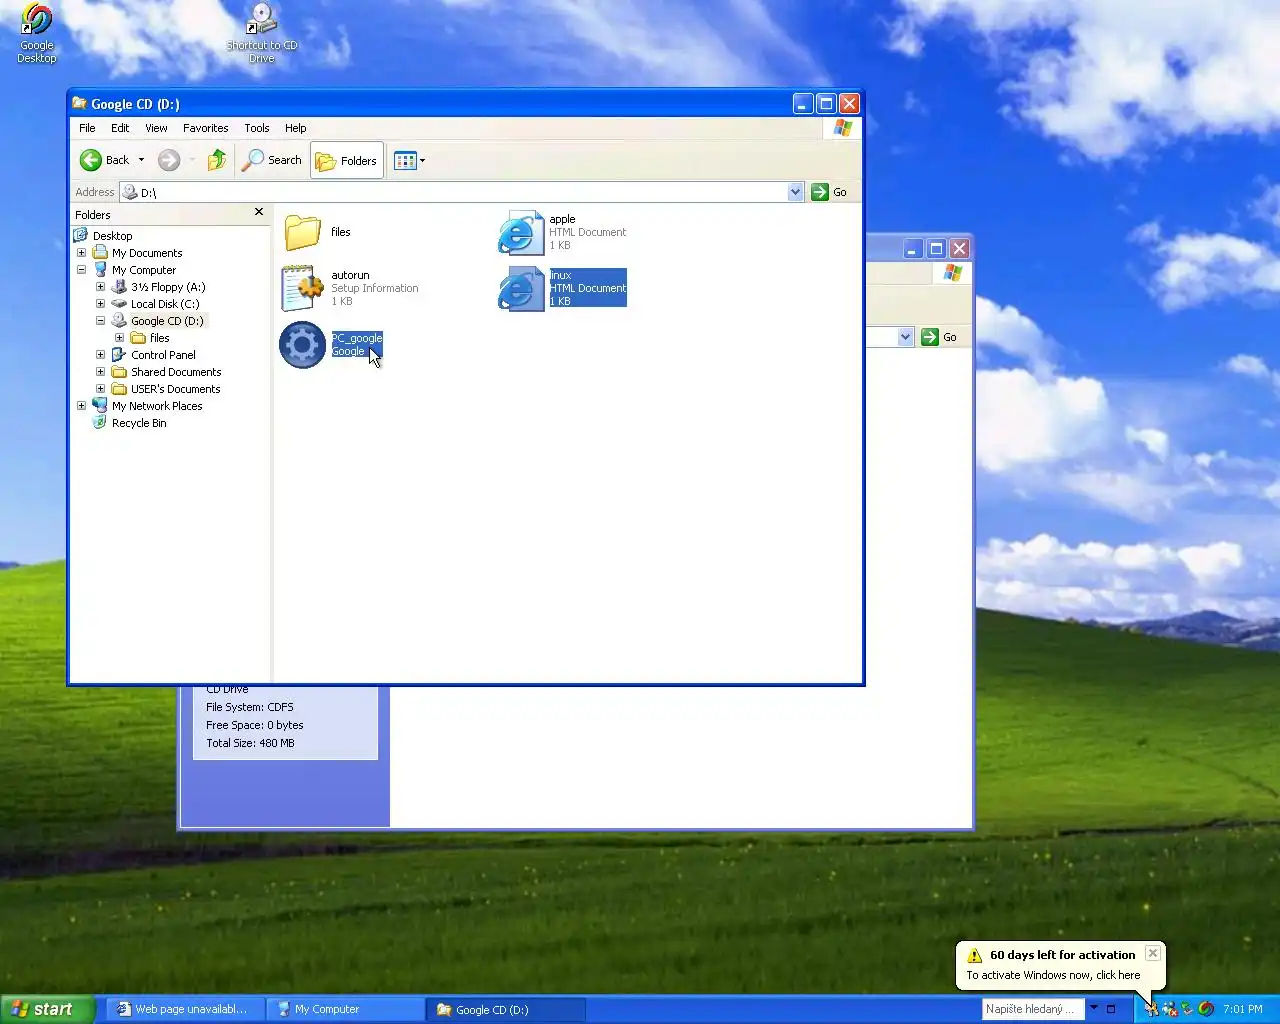1280x1024 pixels.
Task: Expand Control Panel tree node
Action: (x=101, y=355)
